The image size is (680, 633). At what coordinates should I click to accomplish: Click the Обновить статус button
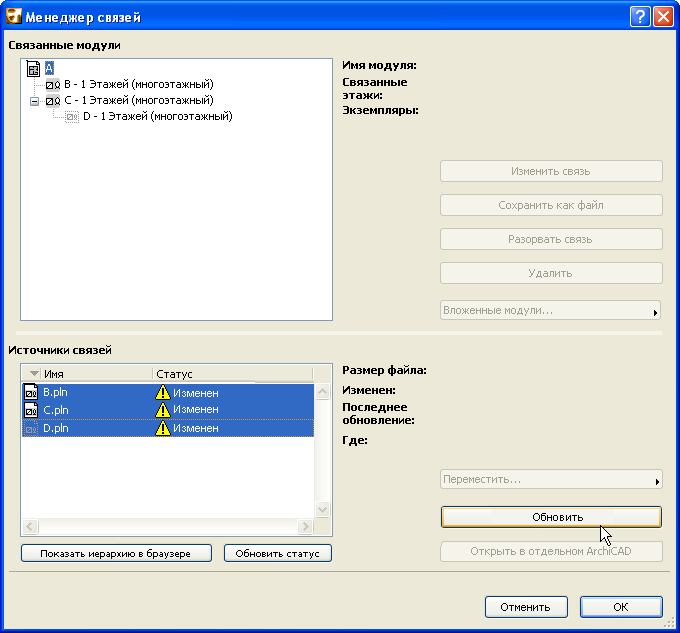278,554
